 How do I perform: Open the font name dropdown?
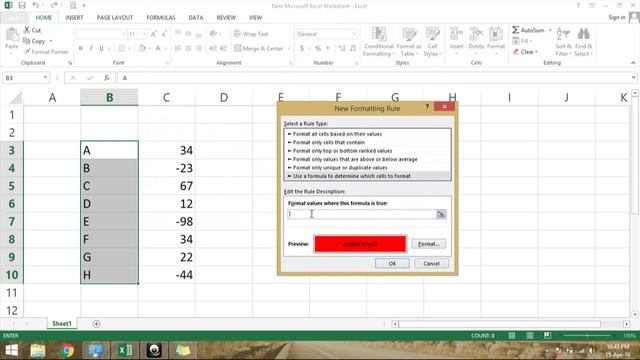point(124,34)
